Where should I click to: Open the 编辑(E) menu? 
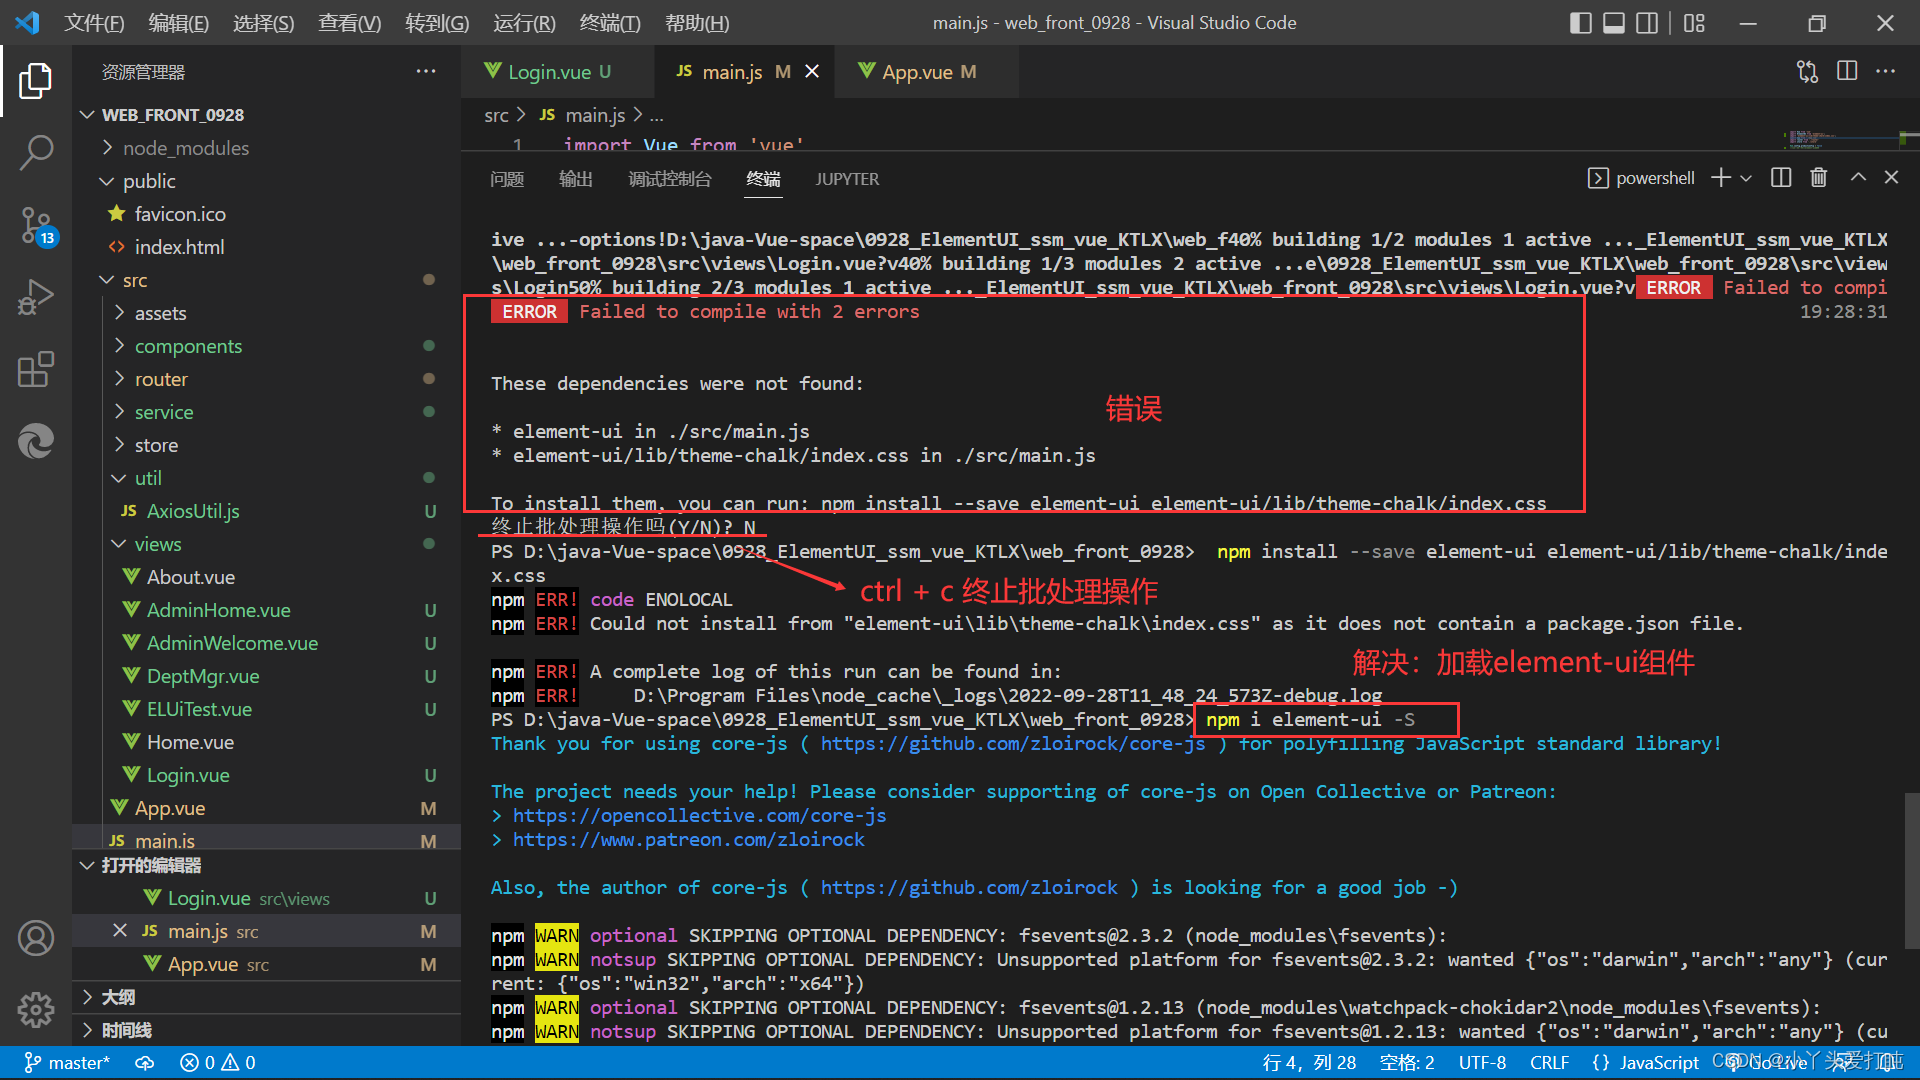click(x=179, y=23)
